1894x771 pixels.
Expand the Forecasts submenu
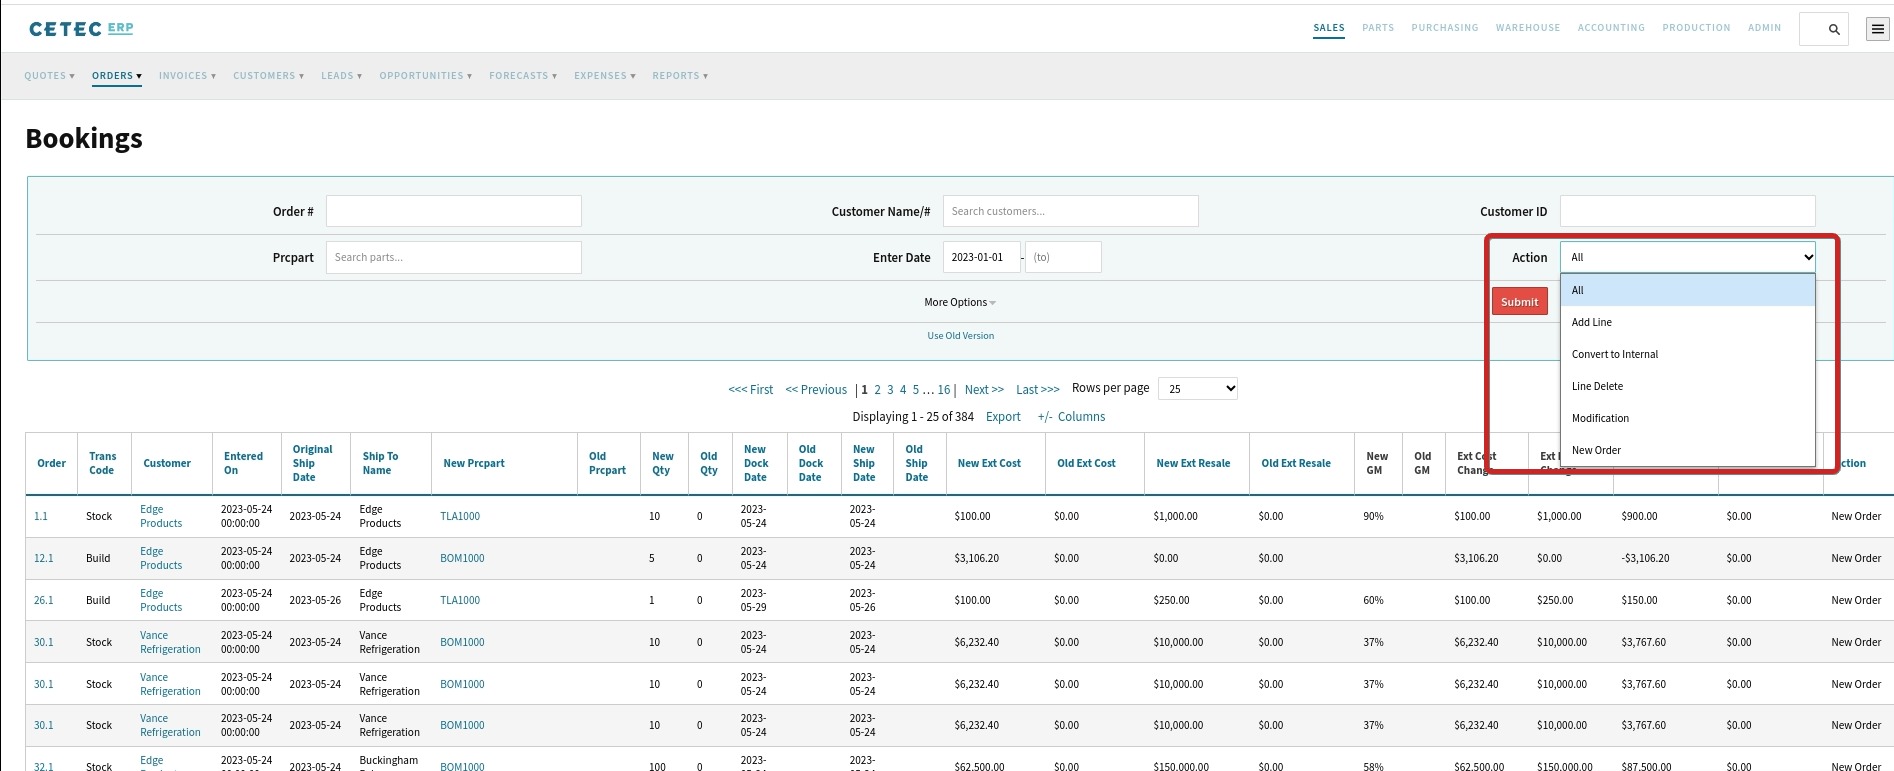[x=523, y=76]
